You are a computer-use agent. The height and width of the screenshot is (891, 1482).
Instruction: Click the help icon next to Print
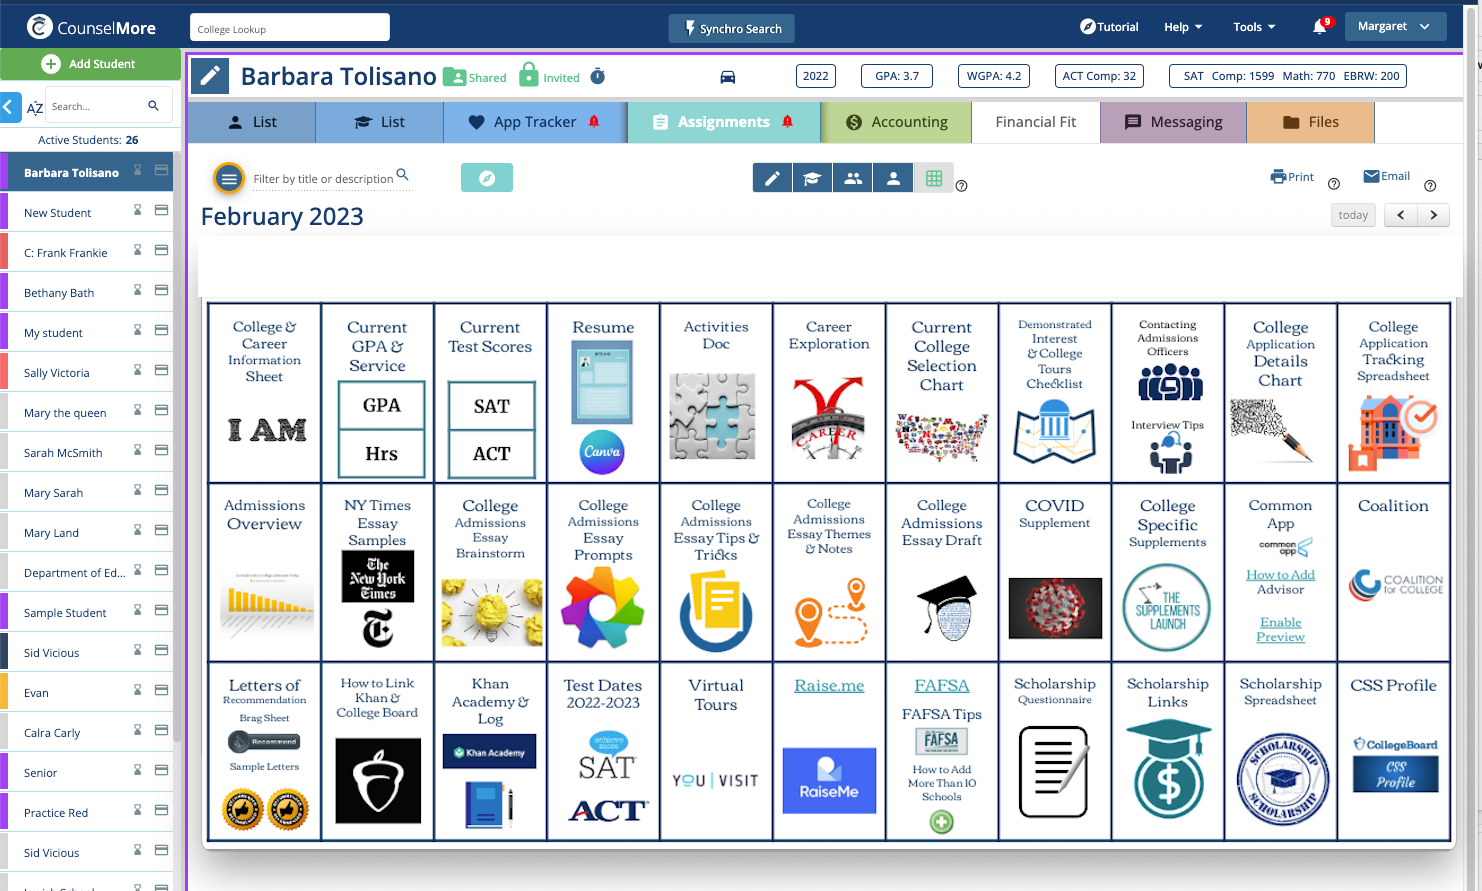coord(1333,184)
